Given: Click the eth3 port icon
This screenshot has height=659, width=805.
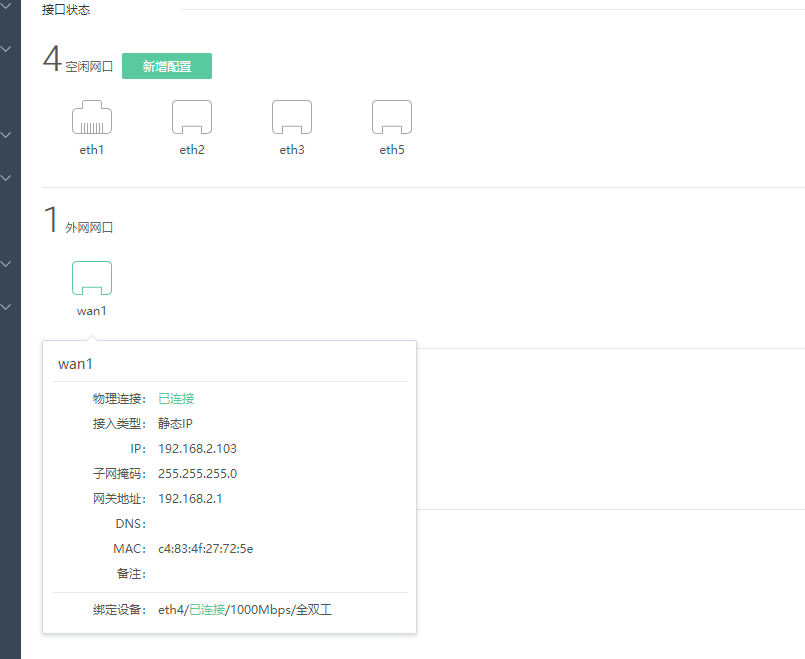Looking at the screenshot, I should pos(292,118).
